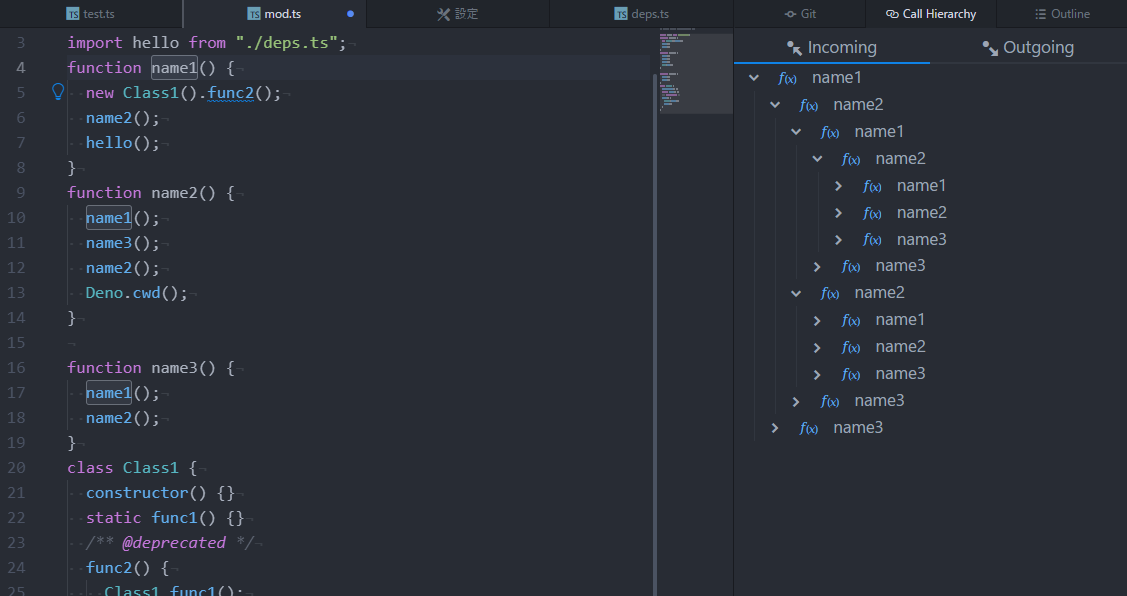Click name1 in line 4 function declaration
Viewport: 1127px width, 596px height.
[x=174, y=68]
